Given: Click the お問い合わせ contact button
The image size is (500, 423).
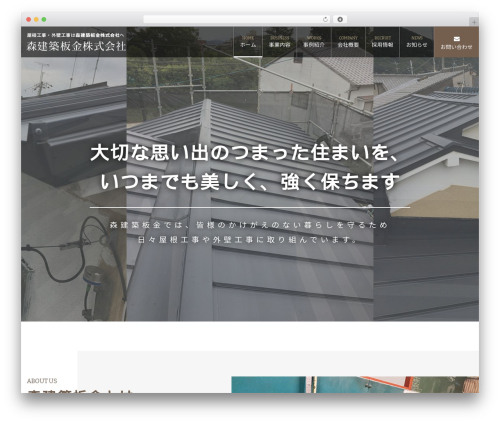Looking at the screenshot, I should 456,42.
